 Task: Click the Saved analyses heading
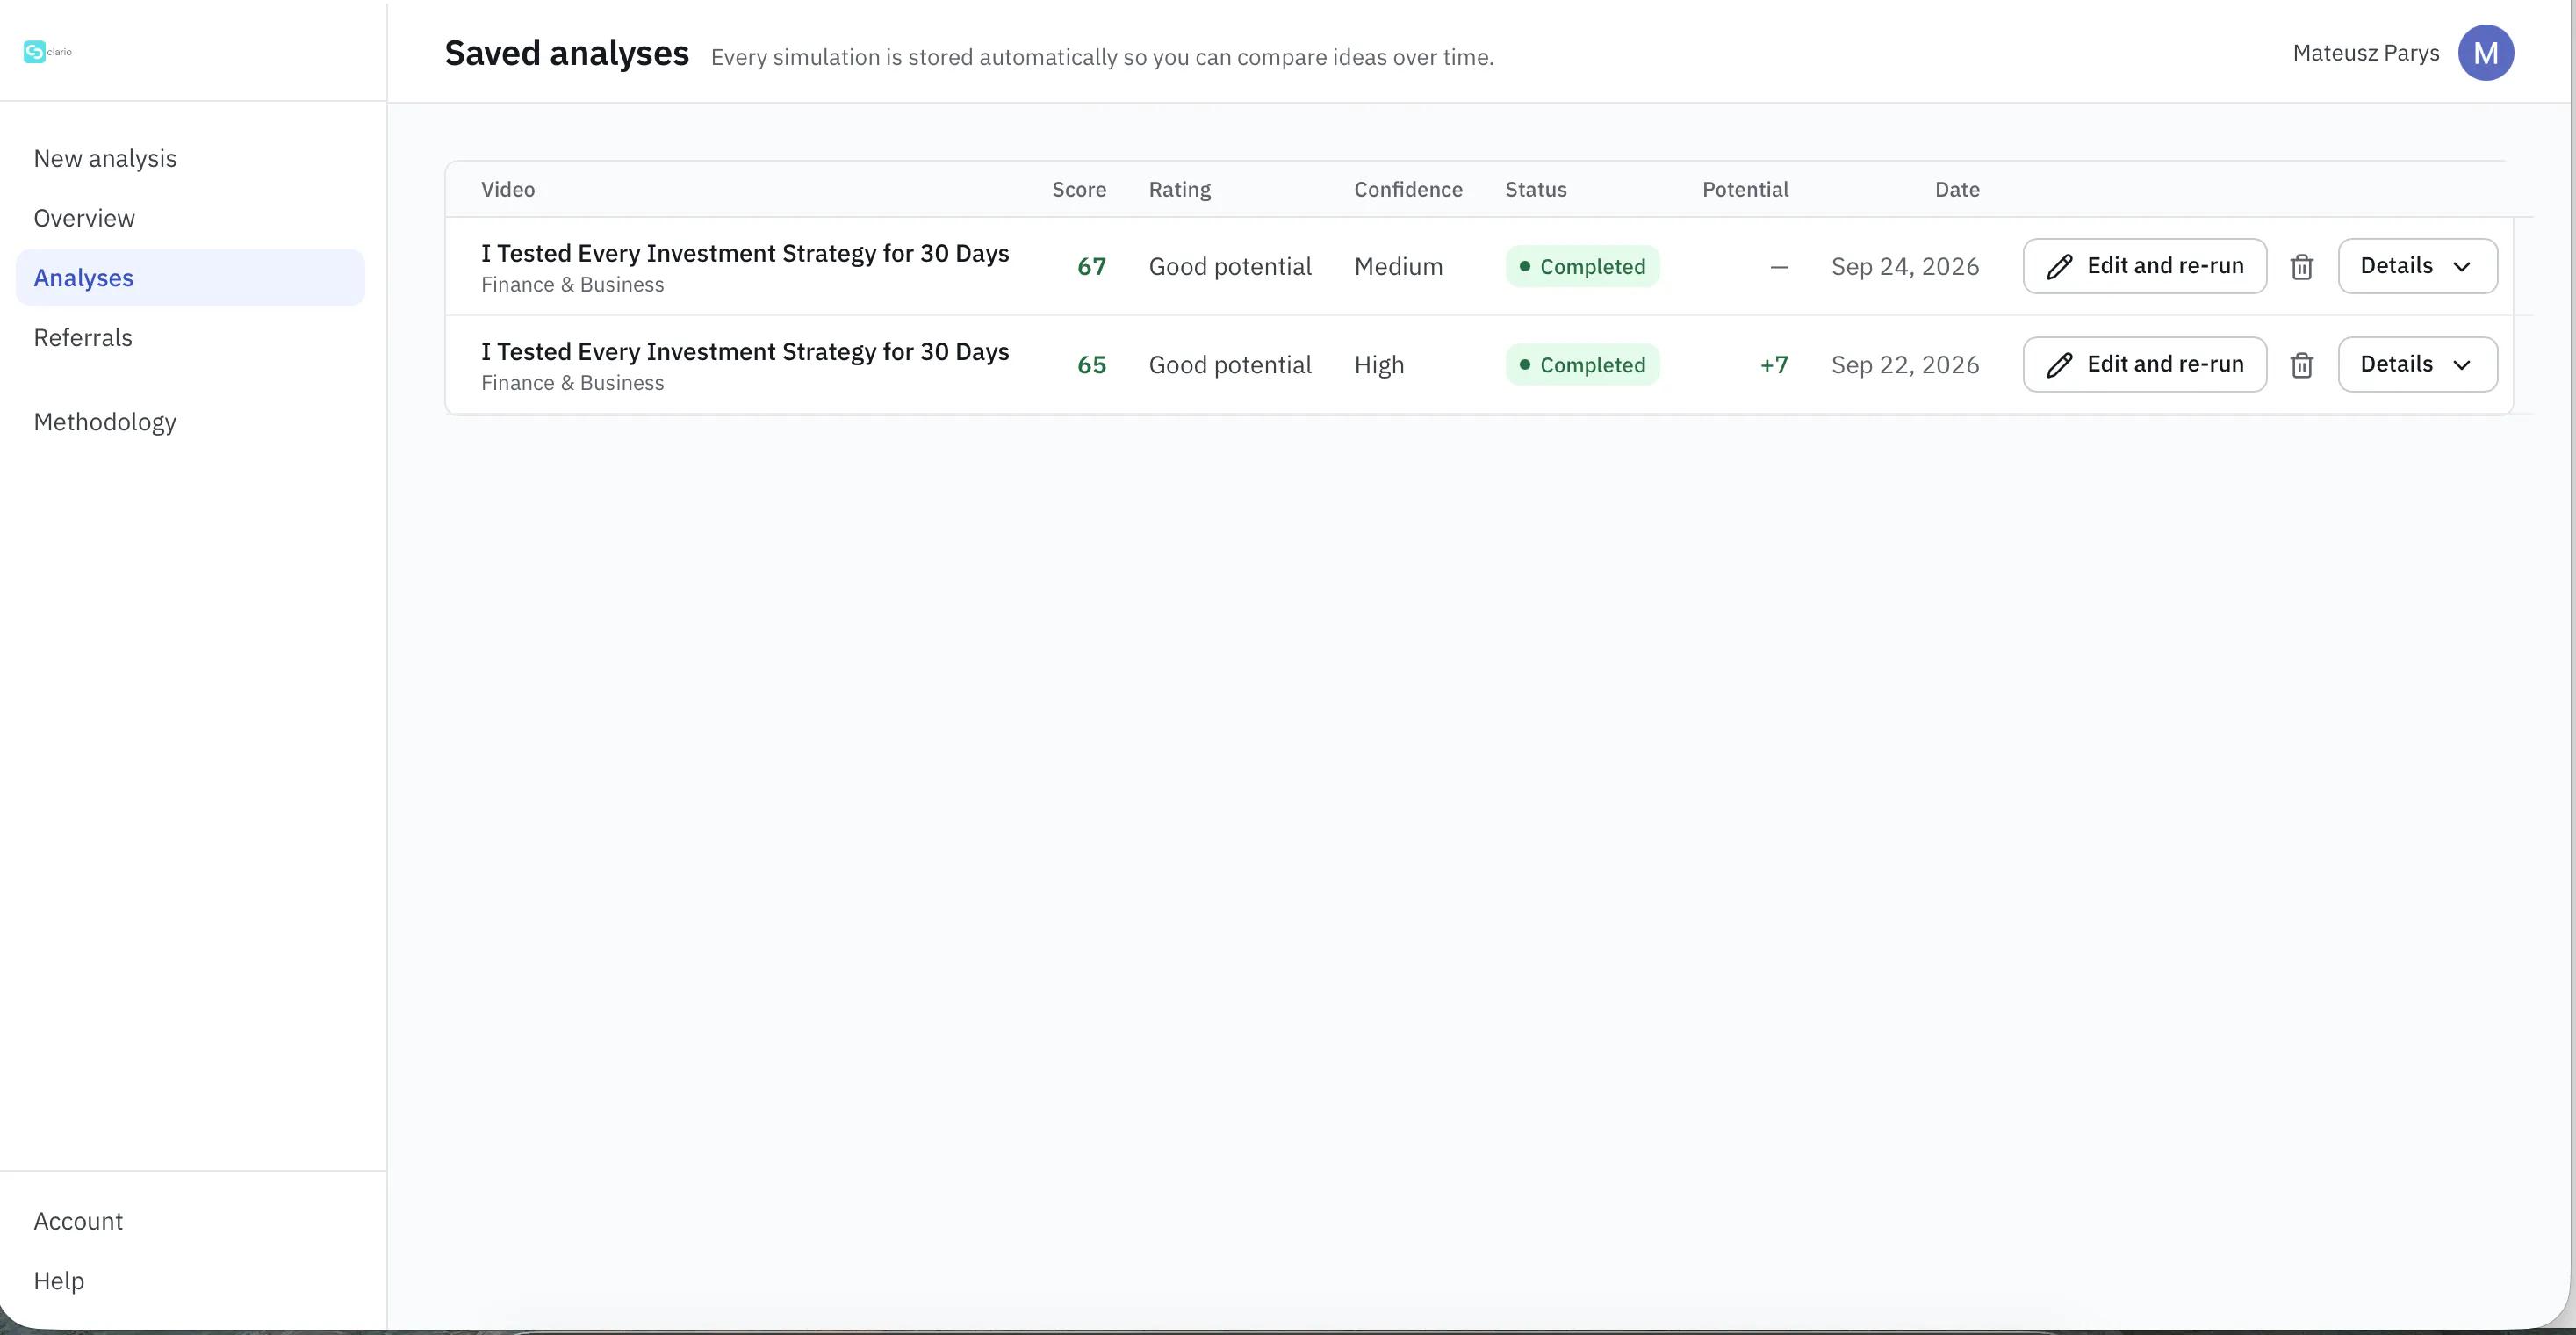coord(566,53)
